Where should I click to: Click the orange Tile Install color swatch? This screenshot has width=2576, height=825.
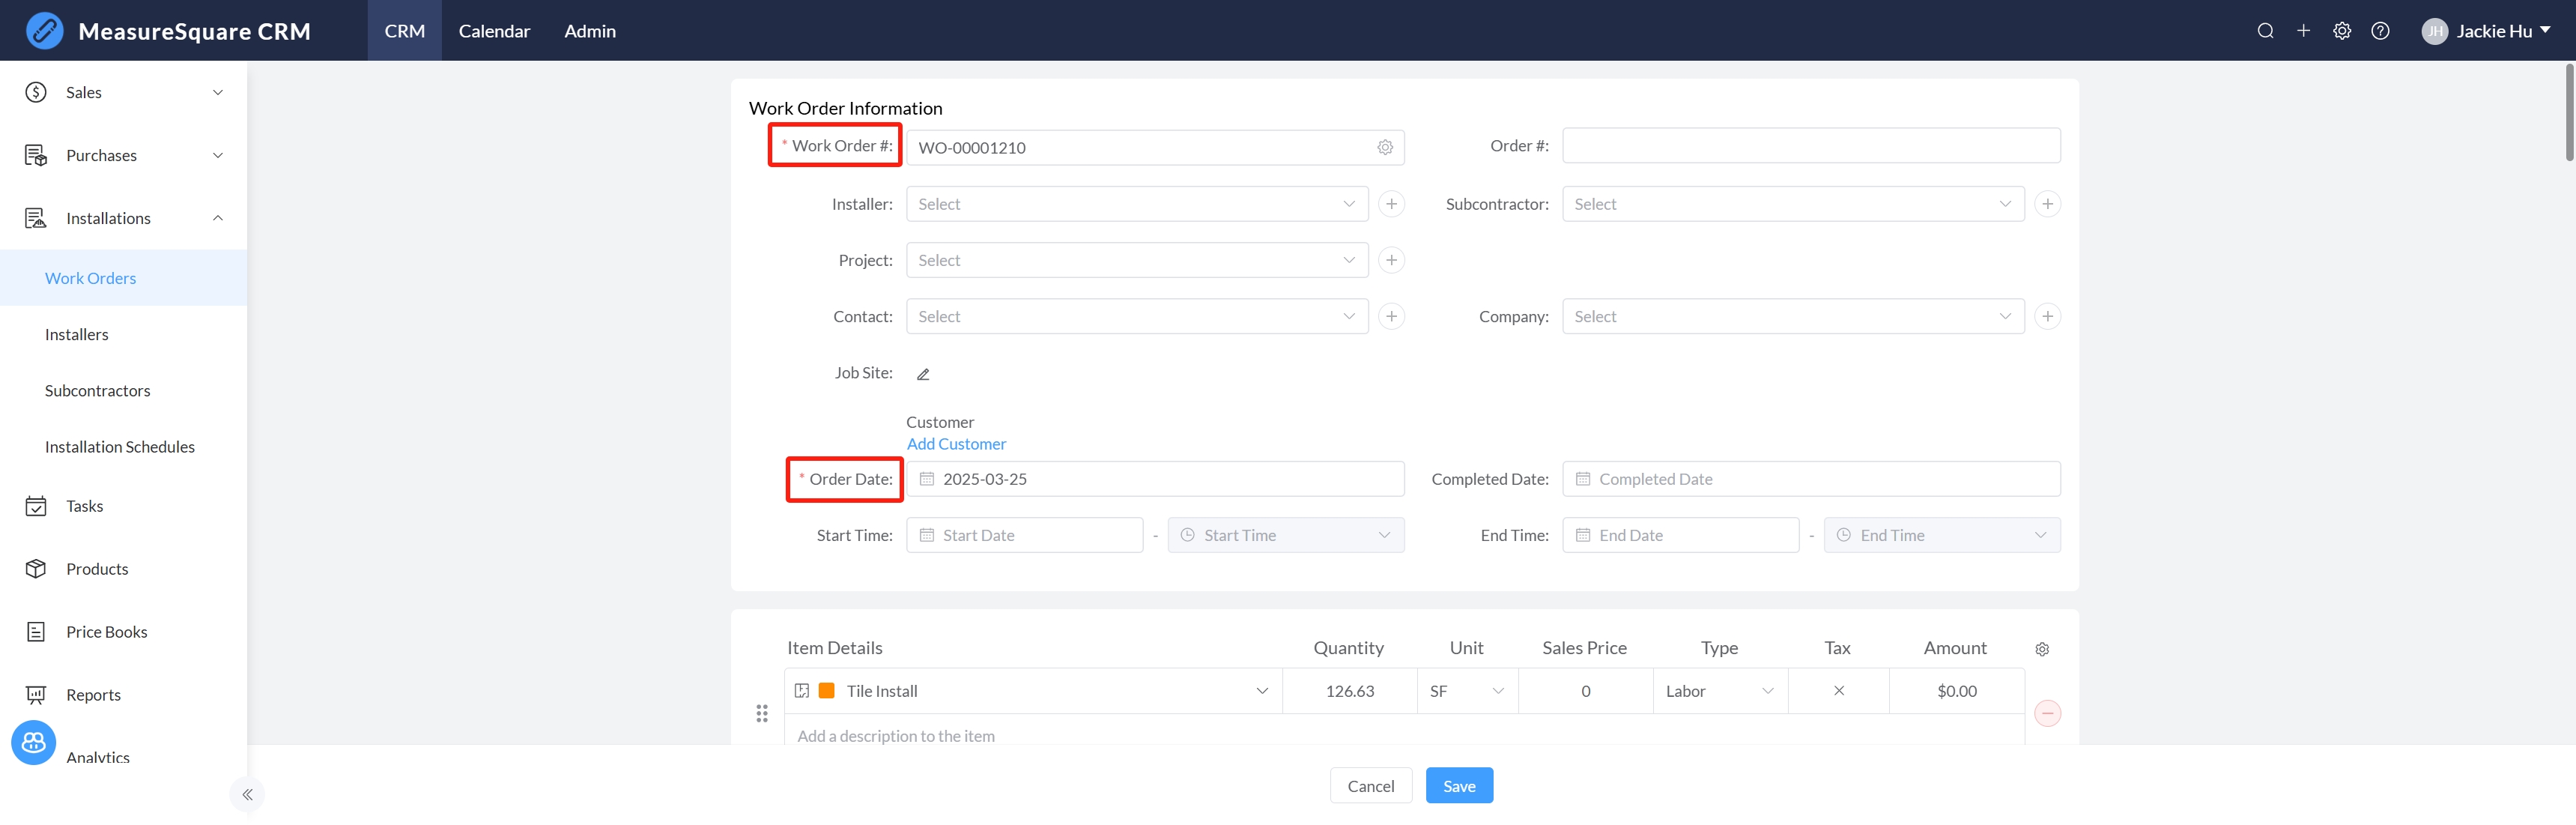click(x=826, y=691)
